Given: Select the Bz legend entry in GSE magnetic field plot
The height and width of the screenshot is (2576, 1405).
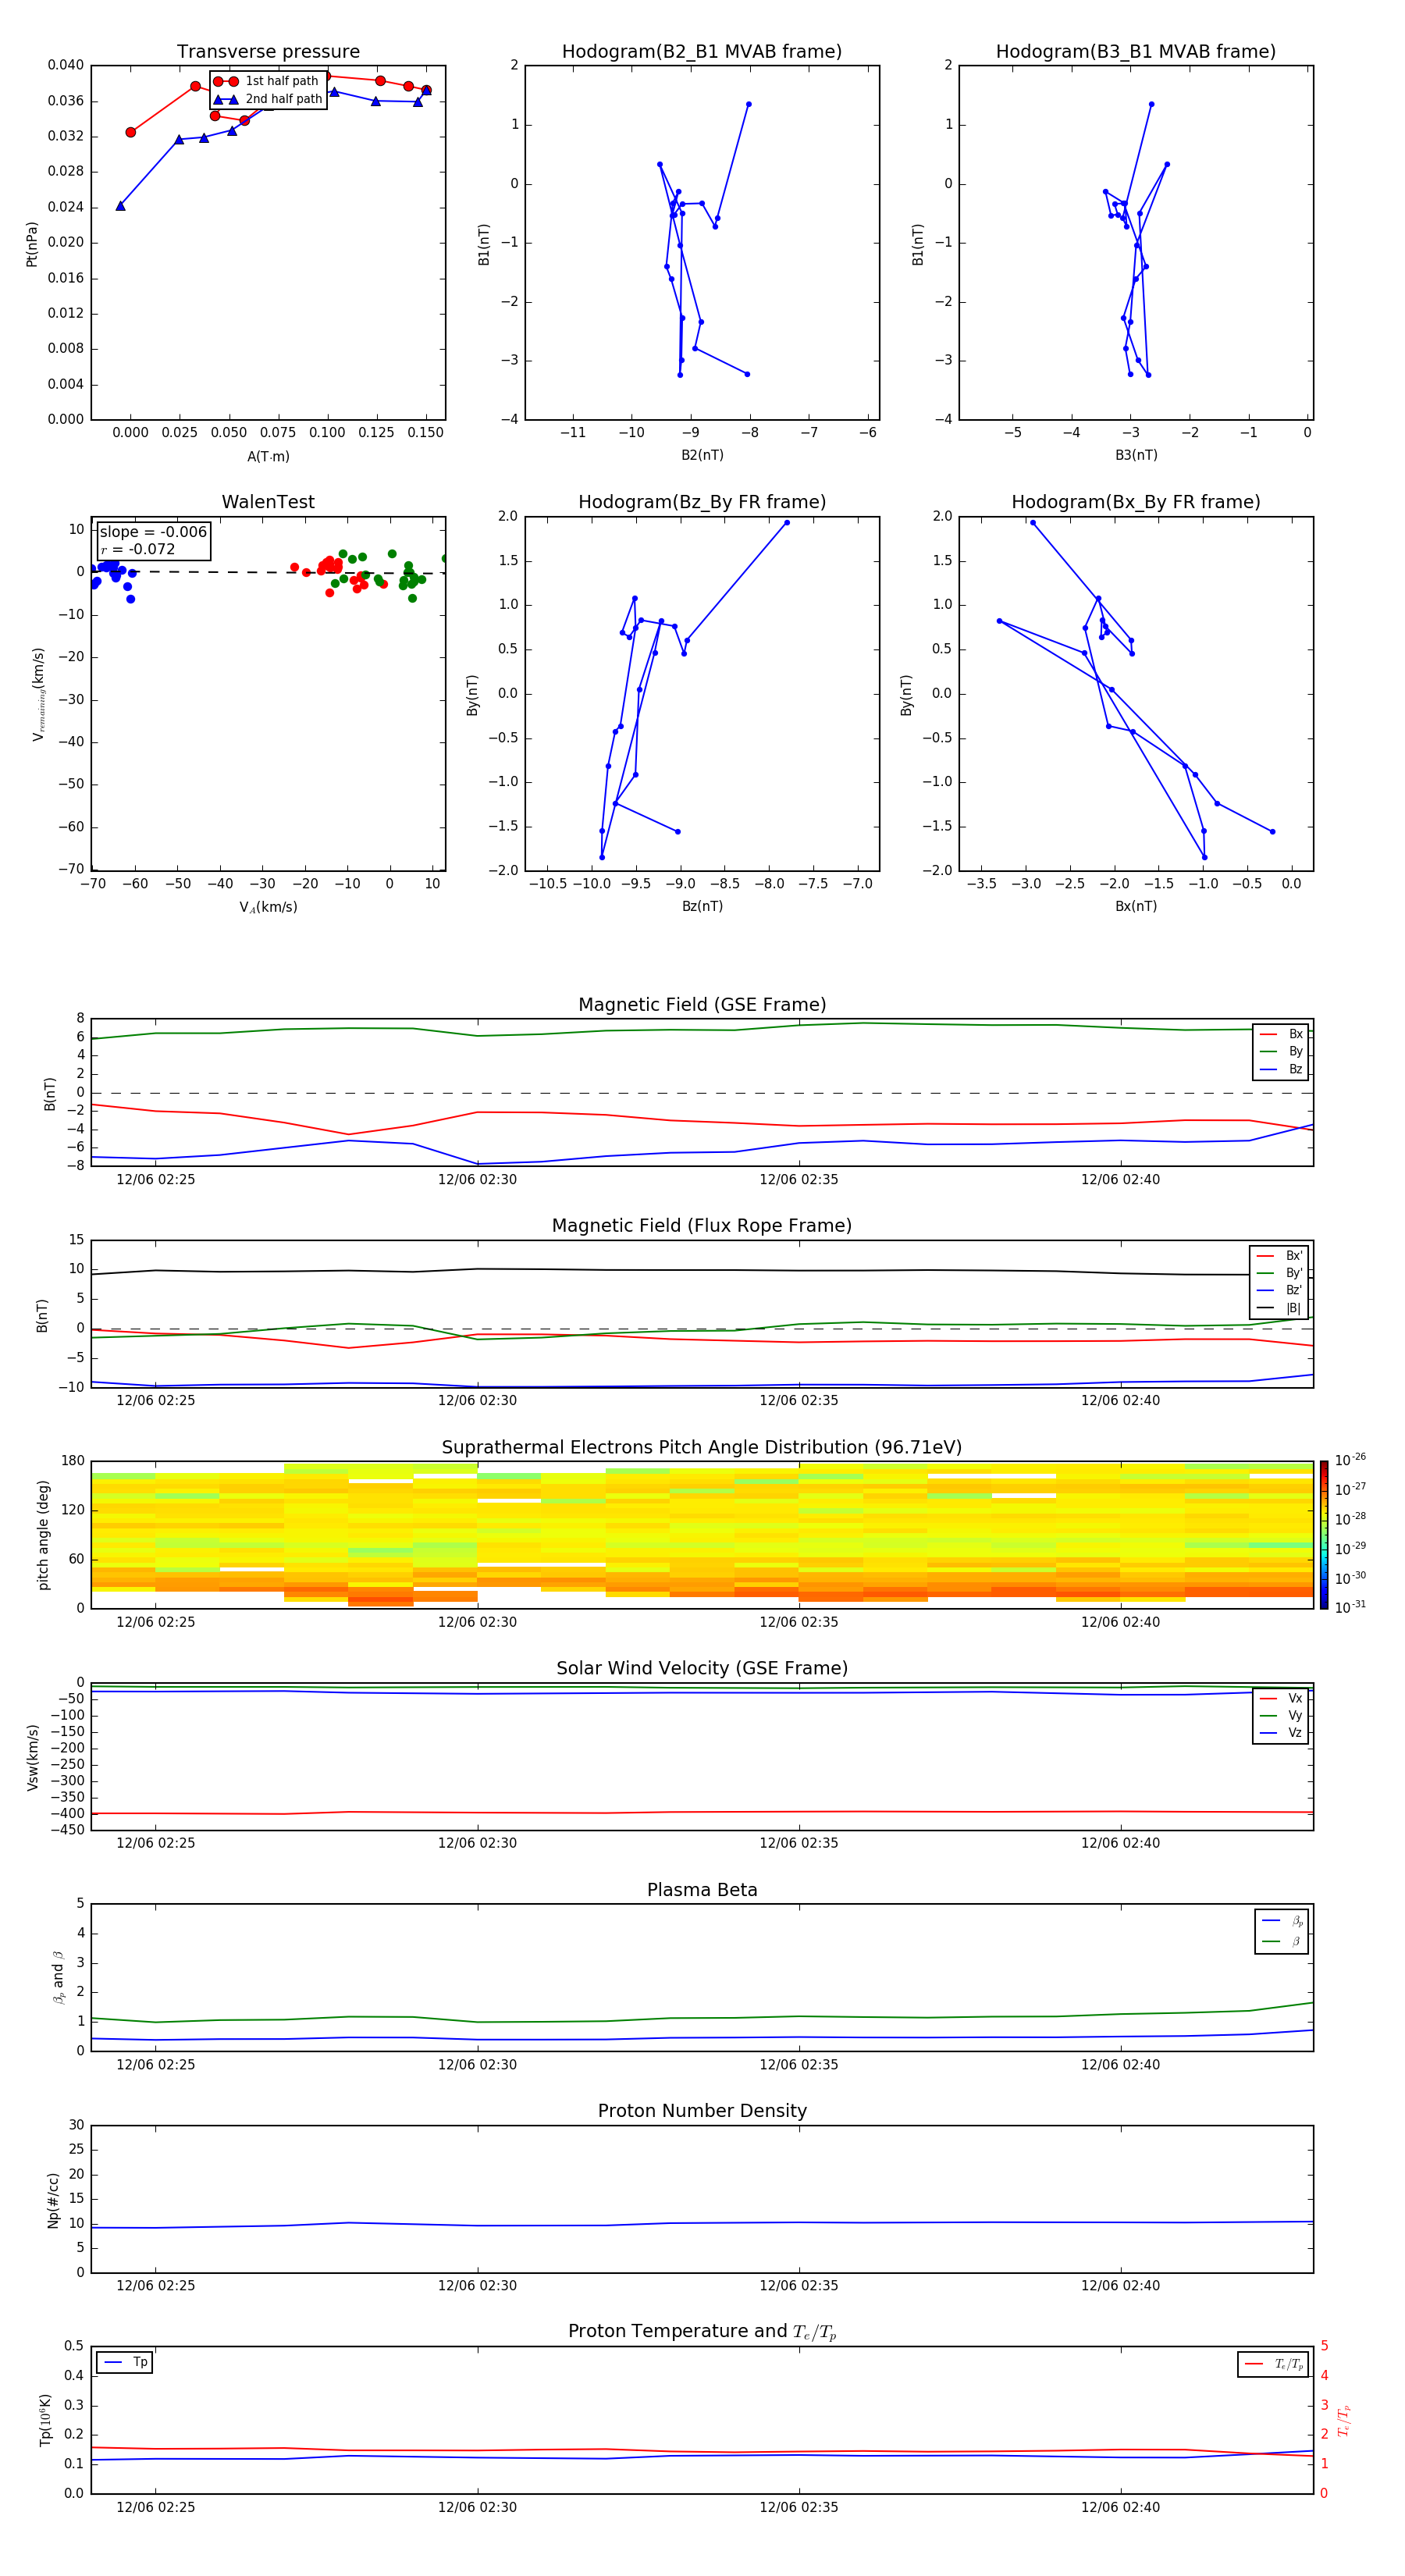Looking at the screenshot, I should tap(1281, 1069).
